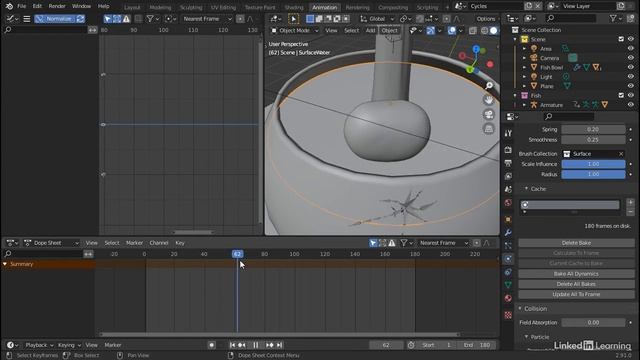
Task: Click the Scale Influence slider
Action: pyautogui.click(x=593, y=164)
